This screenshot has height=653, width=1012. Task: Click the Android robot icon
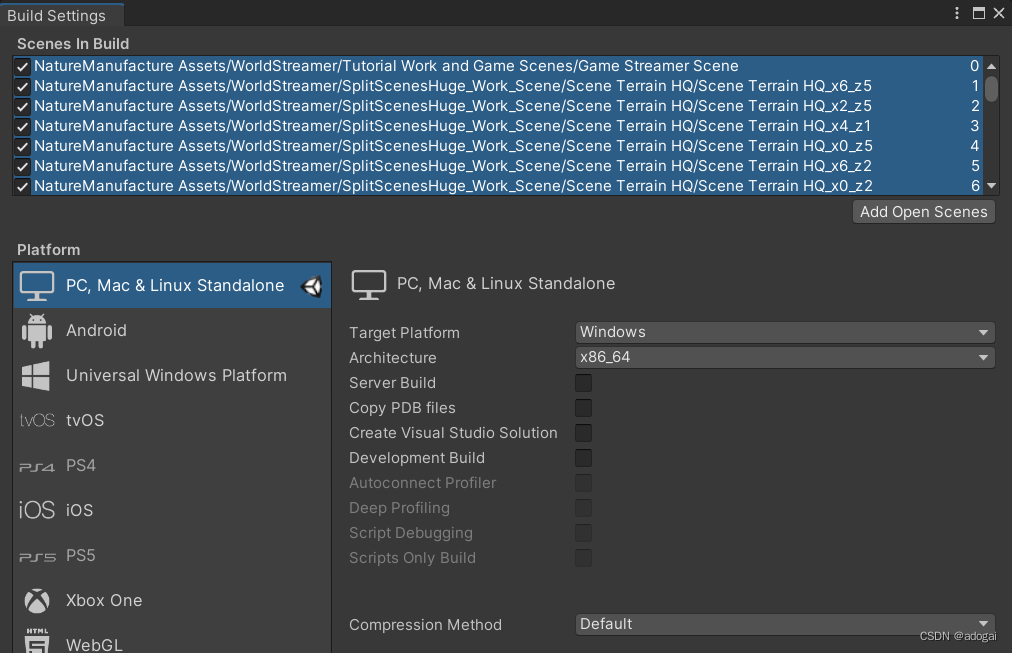37,331
